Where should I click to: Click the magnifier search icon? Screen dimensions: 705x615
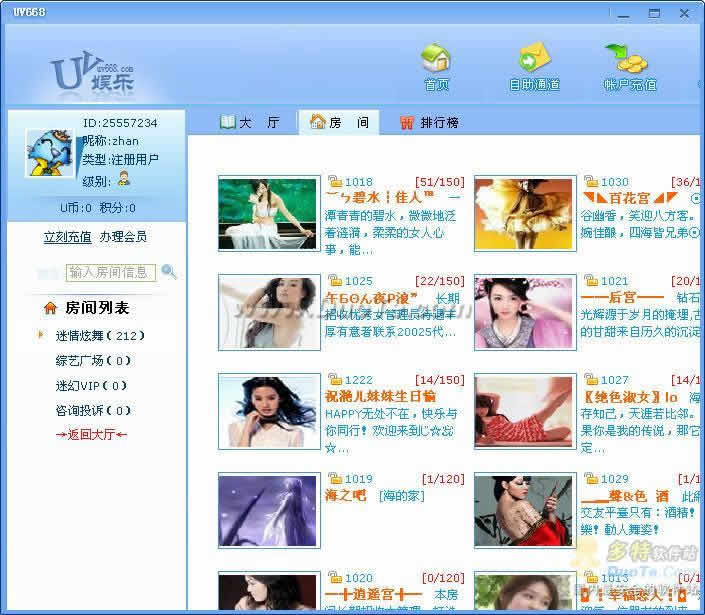(x=169, y=272)
